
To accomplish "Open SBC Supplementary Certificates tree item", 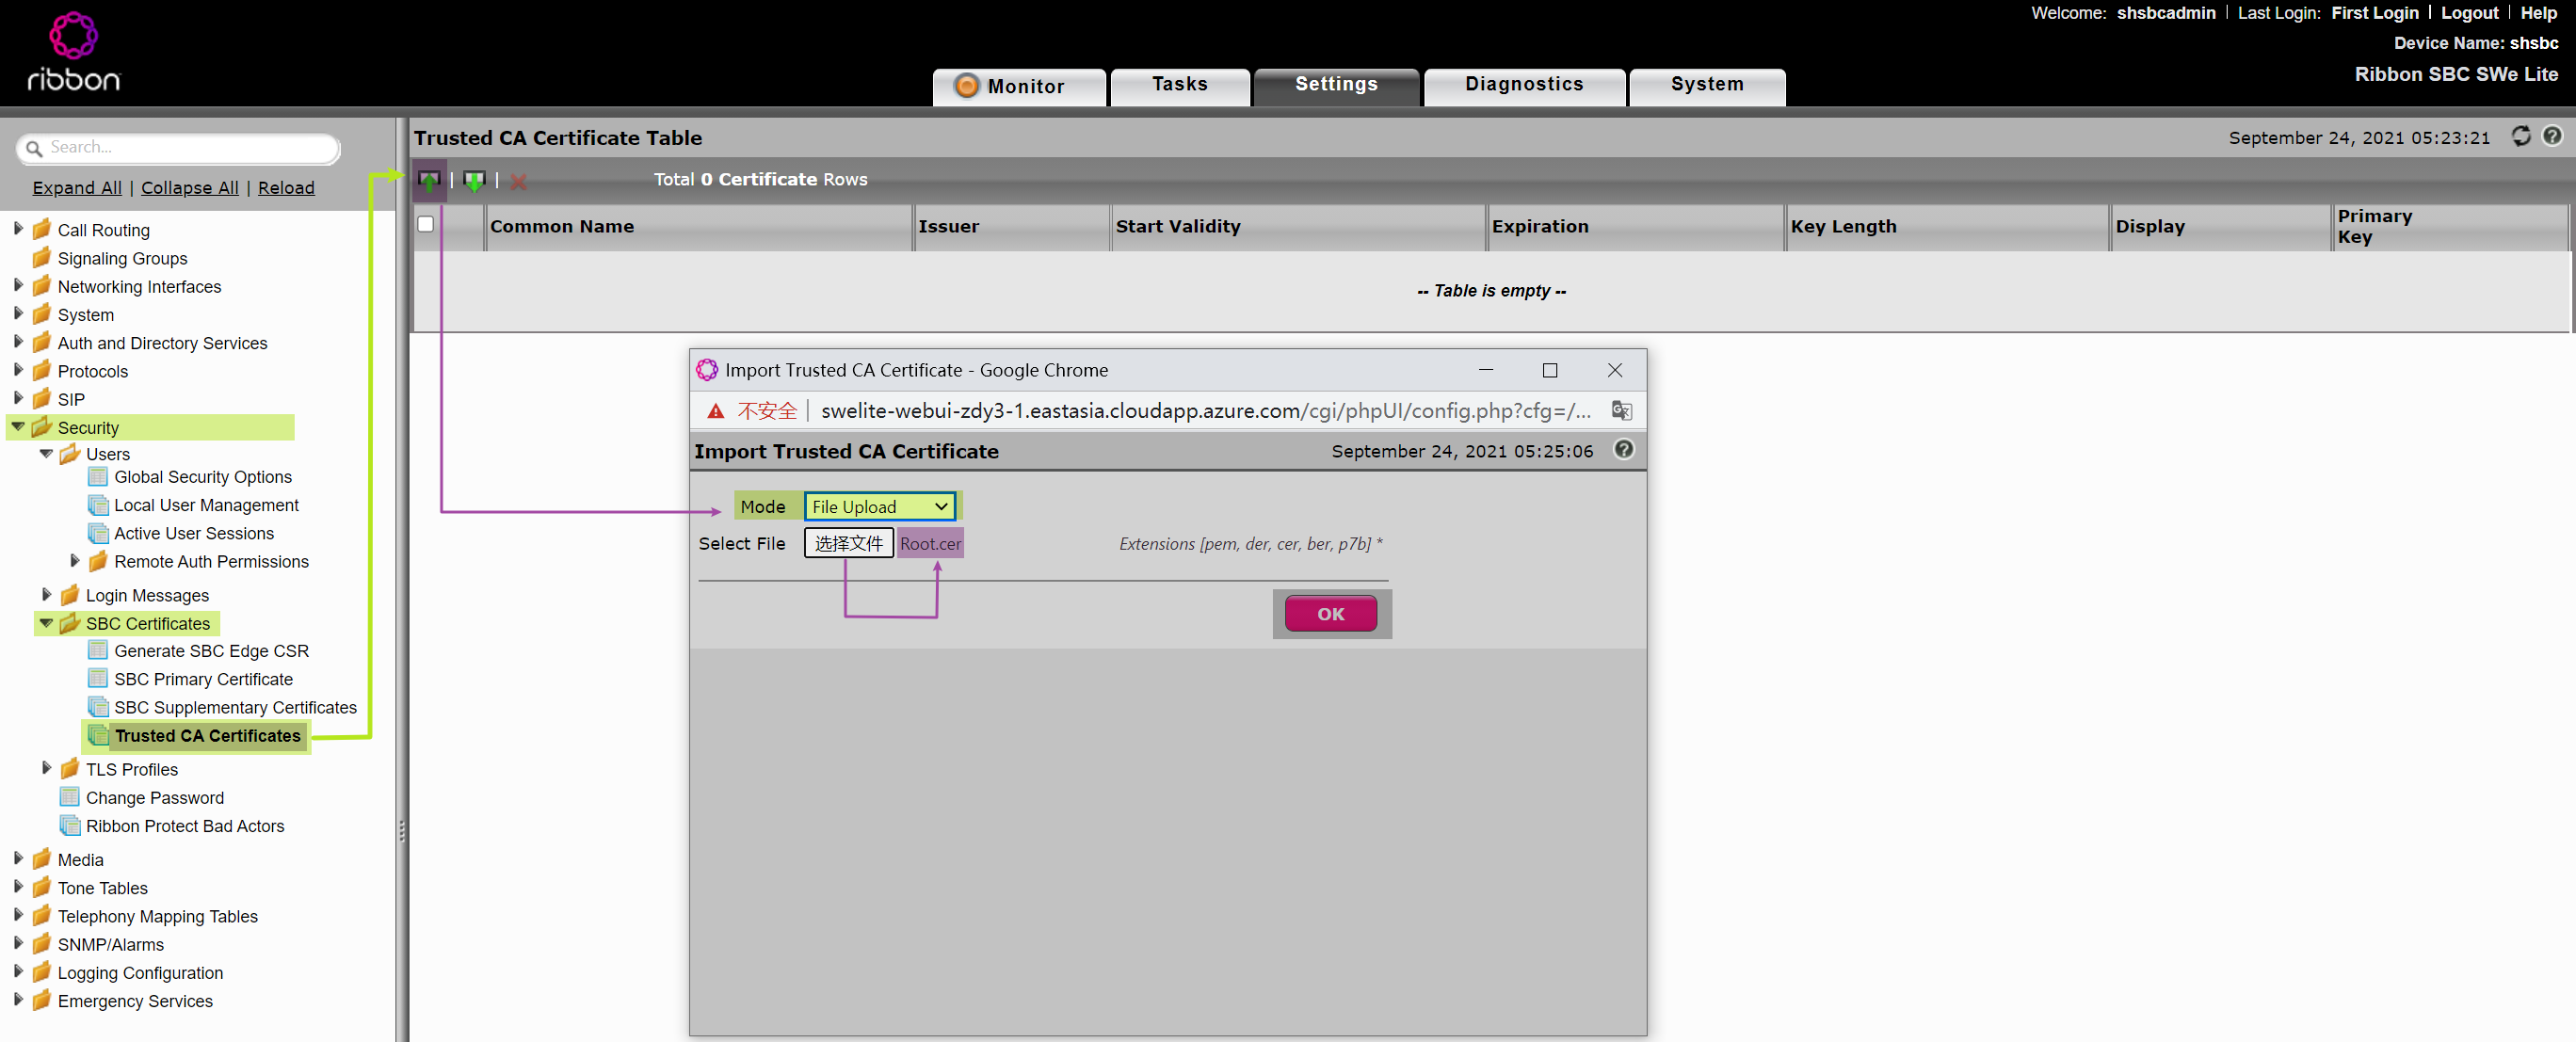I will [235, 708].
